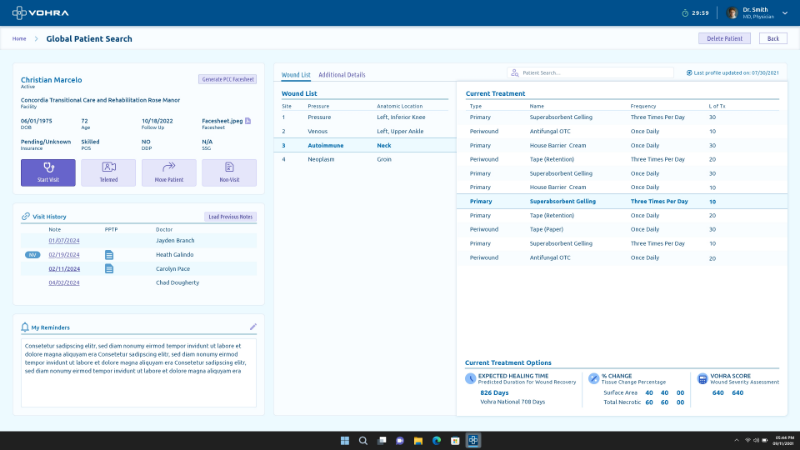The image size is (800, 450).
Task: Open the 01/07/2024 visit note link
Action: click(x=63, y=240)
